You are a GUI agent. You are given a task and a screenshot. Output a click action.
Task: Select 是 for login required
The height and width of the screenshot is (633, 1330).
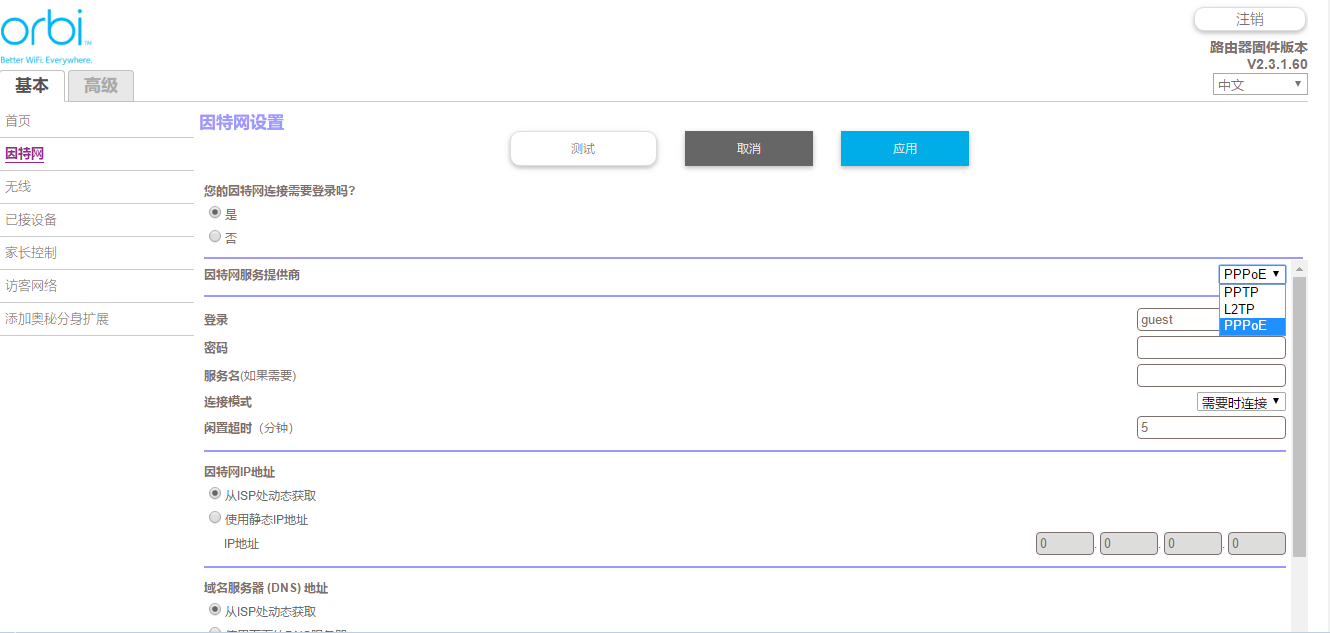pyautogui.click(x=214, y=213)
